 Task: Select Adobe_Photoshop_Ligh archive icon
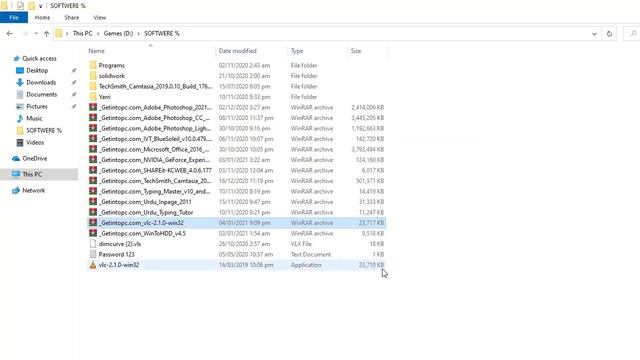93,128
